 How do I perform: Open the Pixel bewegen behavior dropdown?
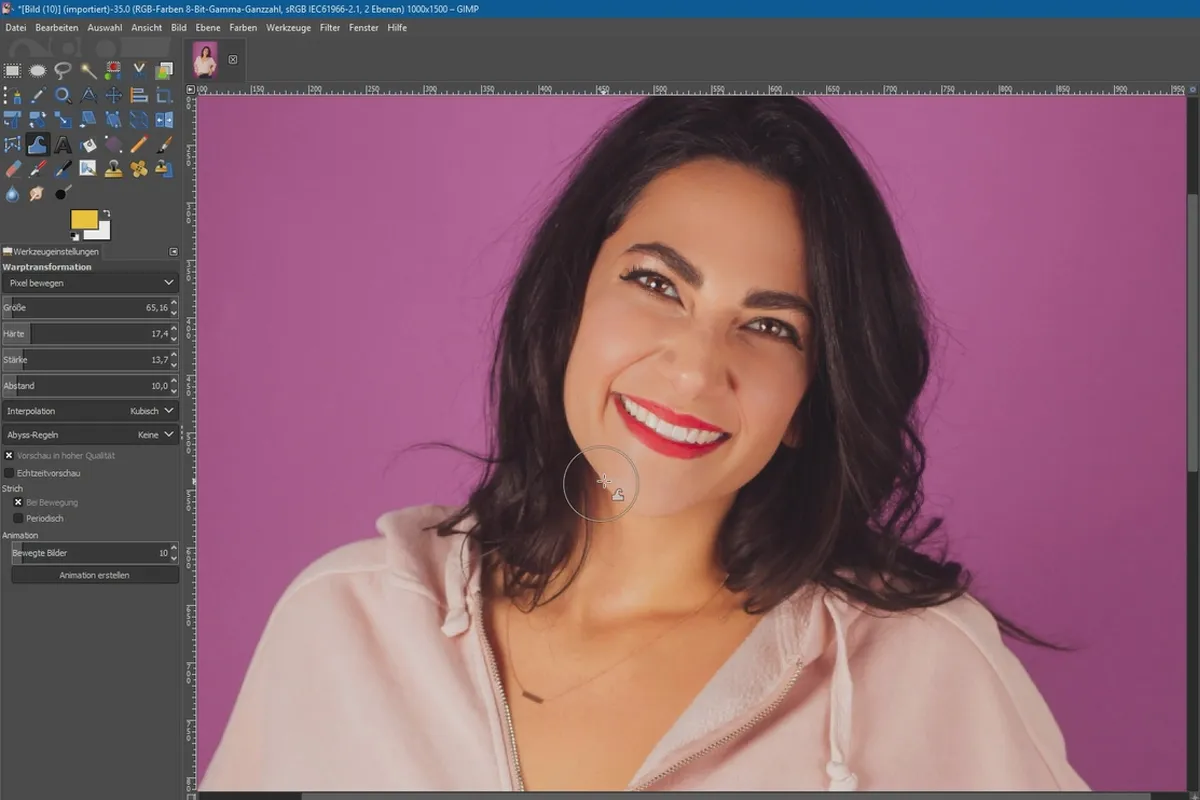pos(90,283)
